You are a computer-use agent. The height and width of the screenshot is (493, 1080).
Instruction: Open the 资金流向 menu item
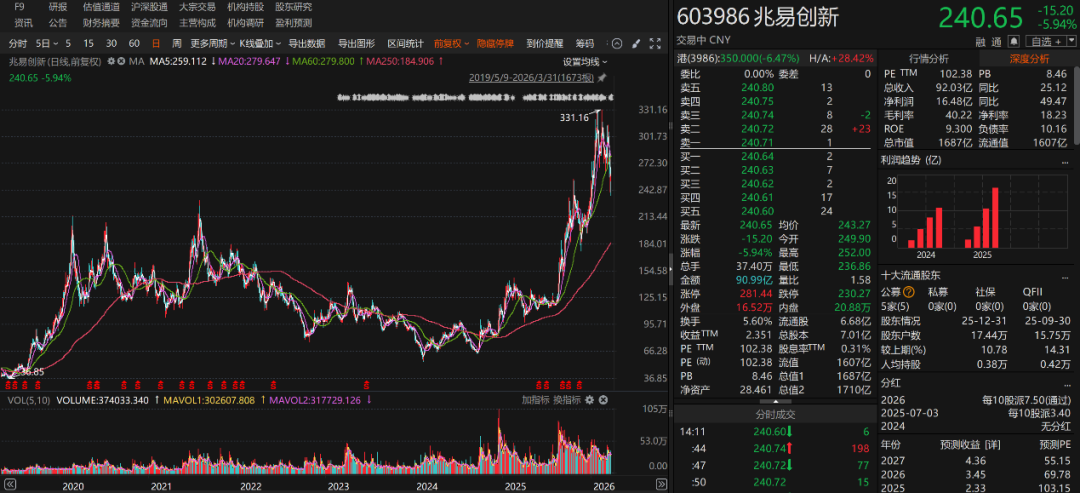click(149, 22)
